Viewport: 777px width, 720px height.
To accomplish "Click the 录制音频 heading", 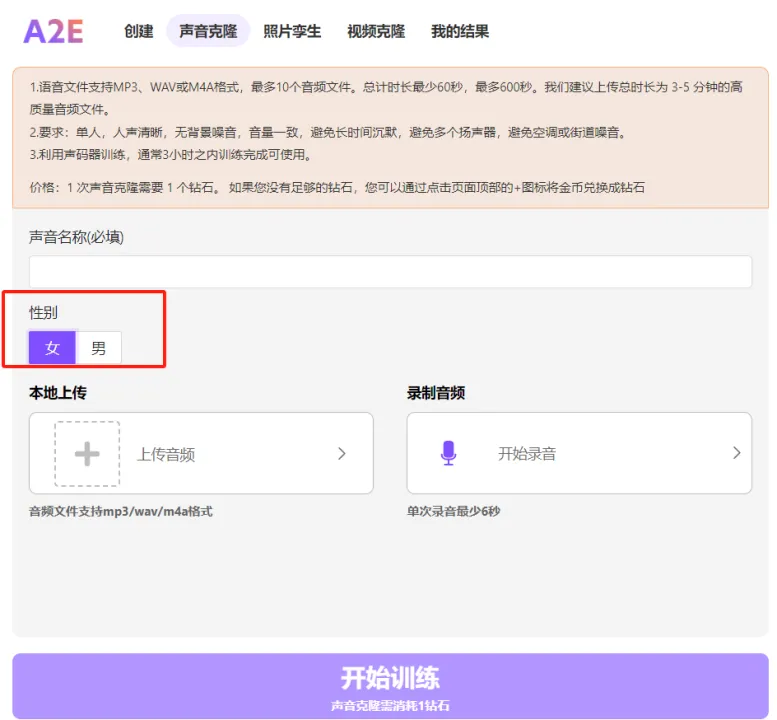I will point(436,392).
